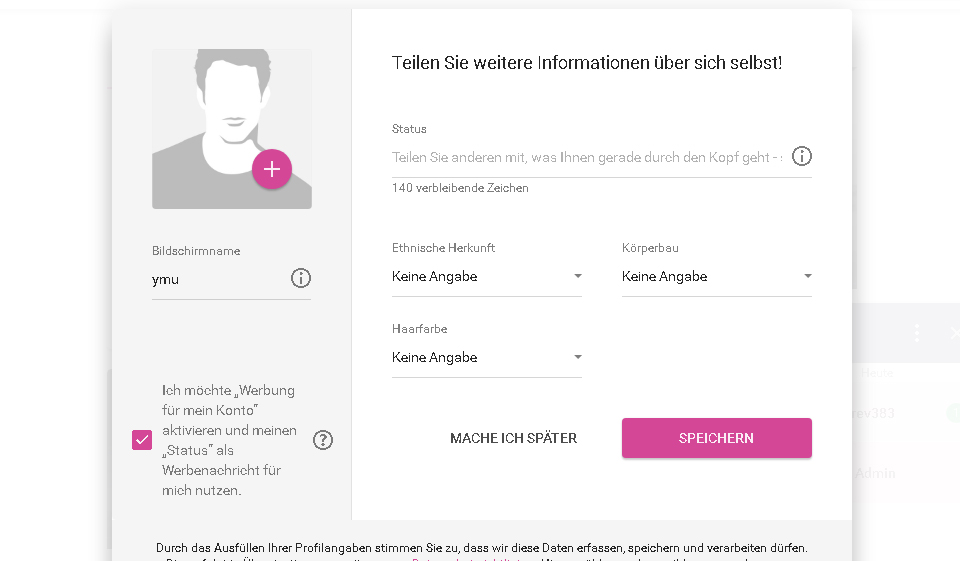The width and height of the screenshot is (960, 561).
Task: Click the Ethnische Herkunft dropdown arrow
Action: [577, 276]
